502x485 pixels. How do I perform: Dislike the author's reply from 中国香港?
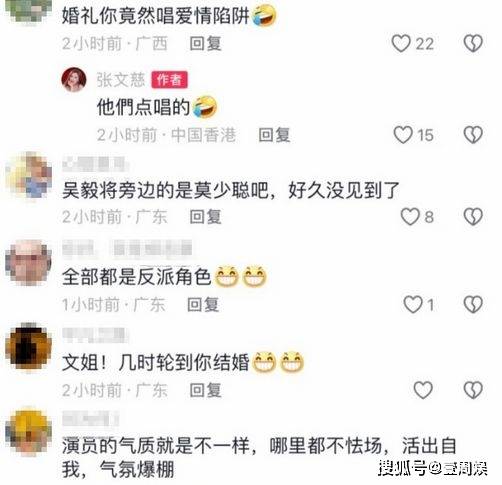point(473,135)
